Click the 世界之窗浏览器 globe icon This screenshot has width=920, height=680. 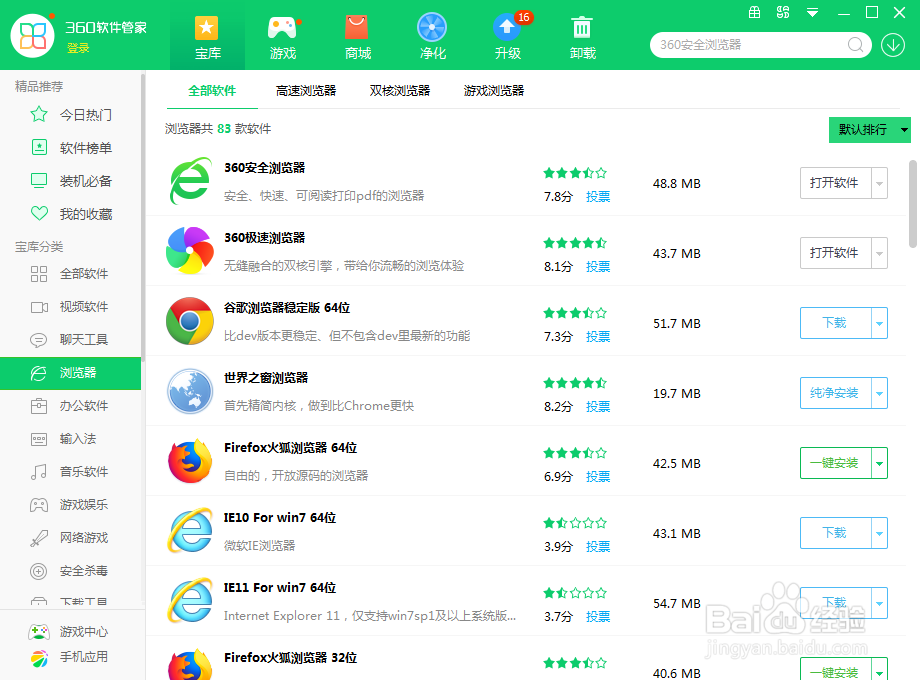[x=190, y=391]
